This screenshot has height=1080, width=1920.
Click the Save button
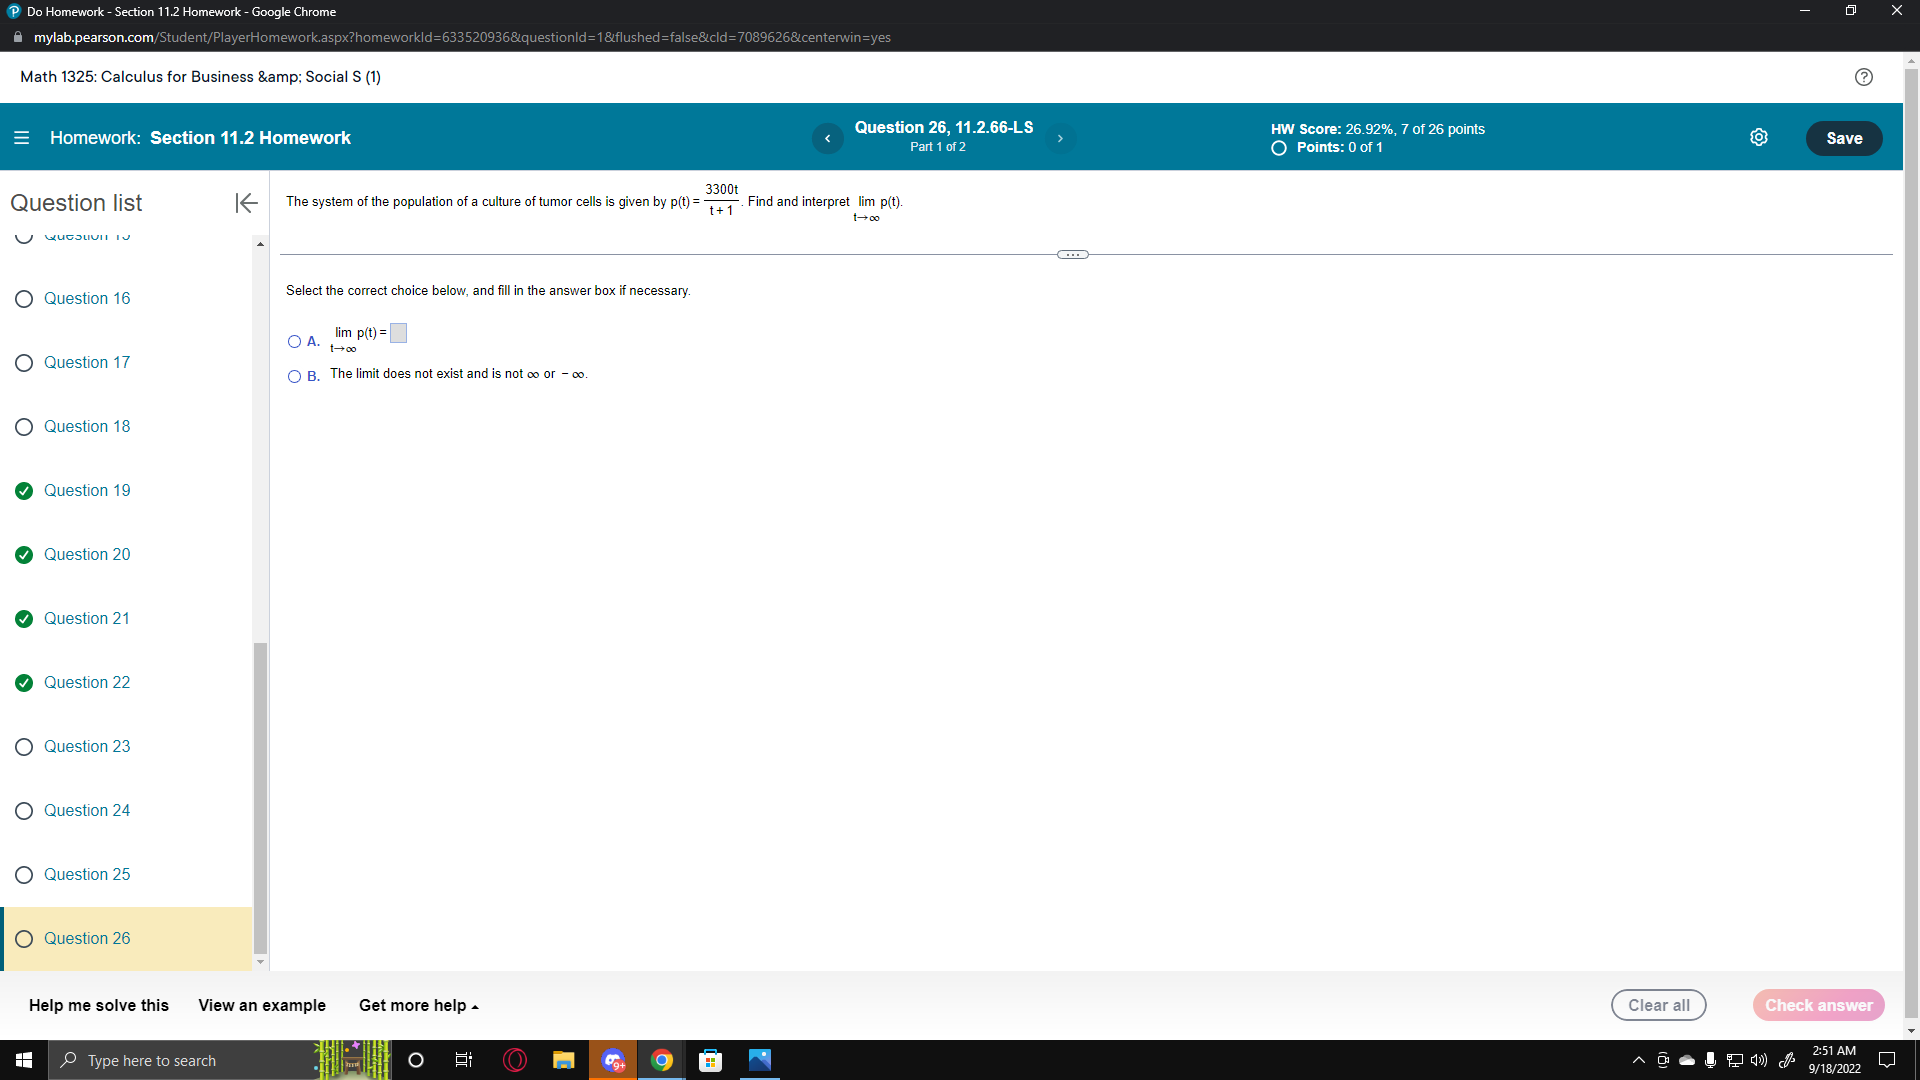[x=1844, y=138]
